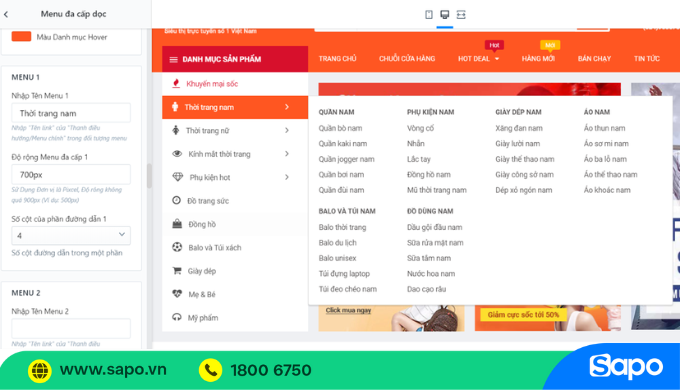
Task: Open the Hot Deal dropdown arrow
Action: [x=497, y=59]
